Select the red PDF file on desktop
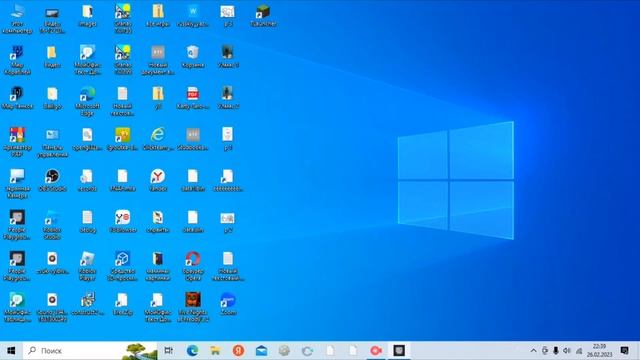The height and width of the screenshot is (360, 640). (x=193, y=98)
